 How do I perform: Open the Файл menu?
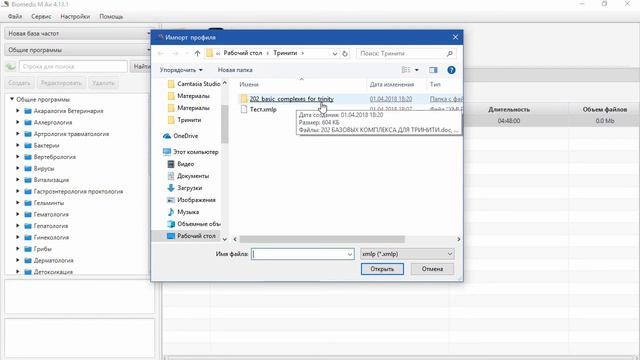tap(15, 16)
